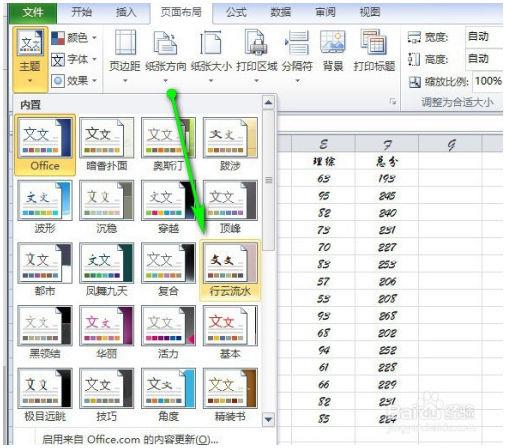
Task: Open the 宽度 width 自动 dropdown box
Action: pyautogui.click(x=484, y=36)
